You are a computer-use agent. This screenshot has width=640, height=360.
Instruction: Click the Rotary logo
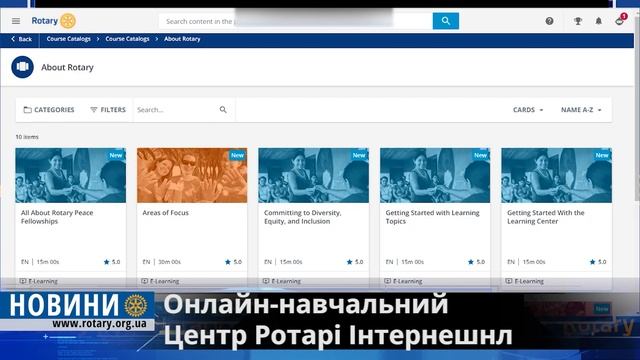[53, 21]
